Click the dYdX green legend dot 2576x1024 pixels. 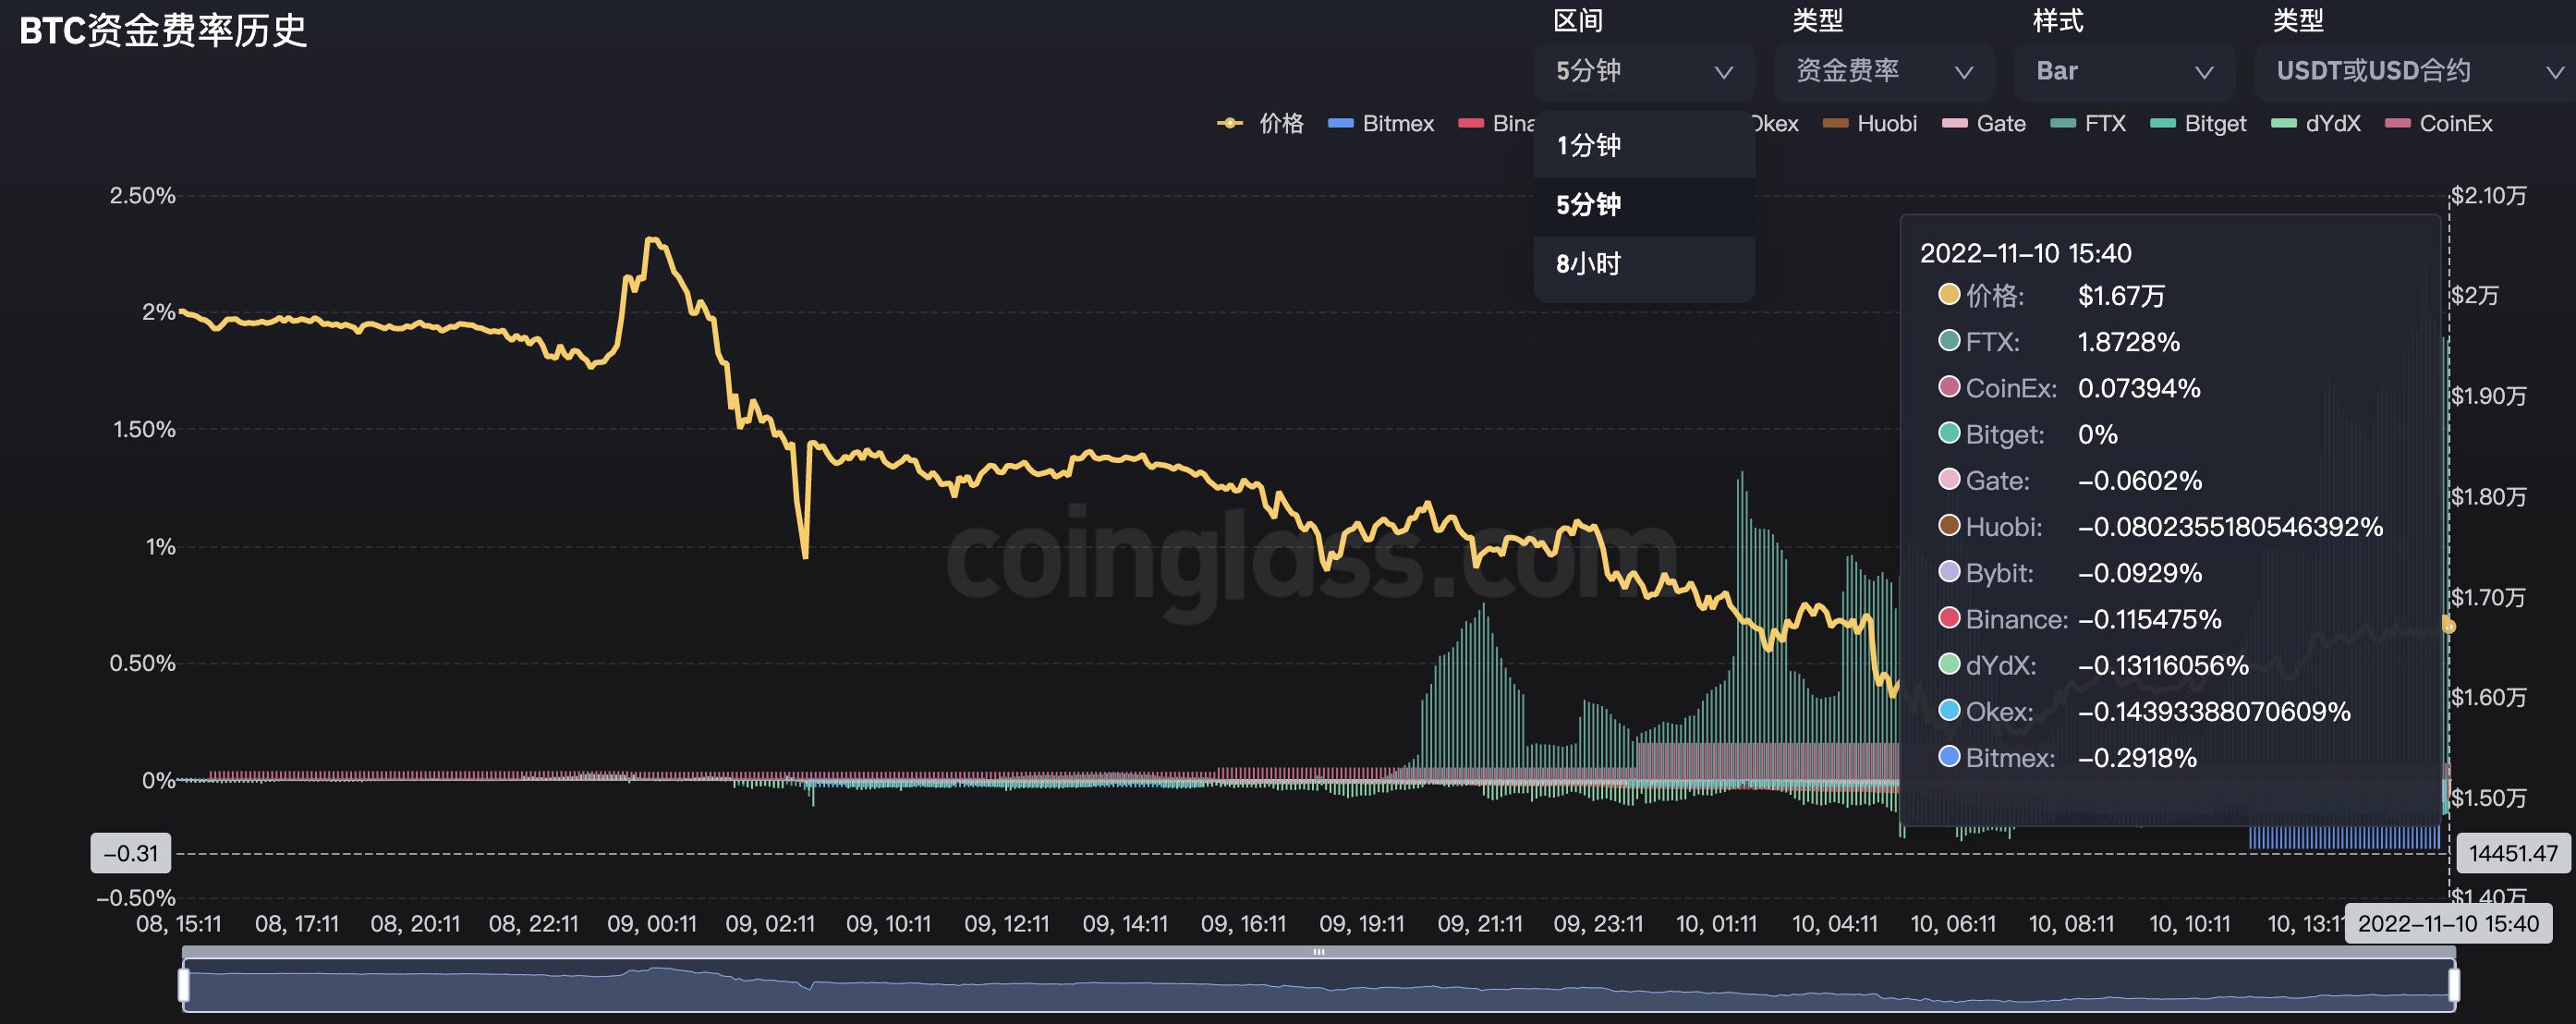tap(2283, 123)
